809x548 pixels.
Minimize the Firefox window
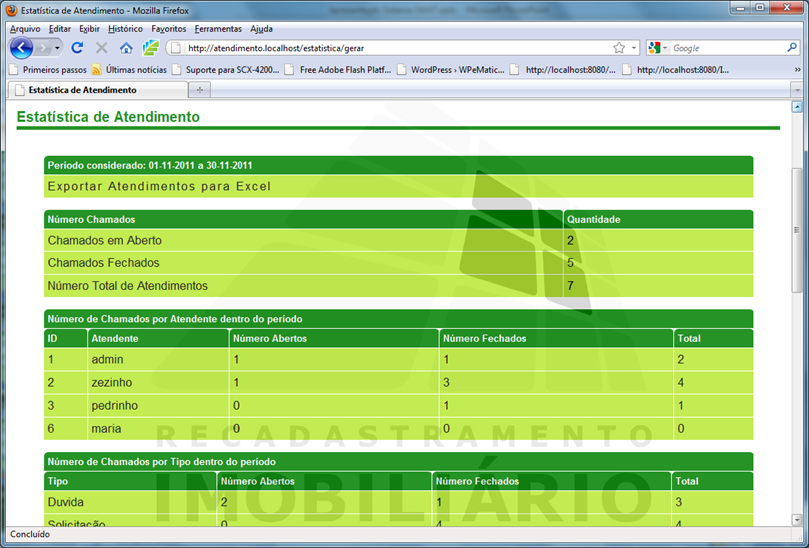pyautogui.click(x=741, y=8)
